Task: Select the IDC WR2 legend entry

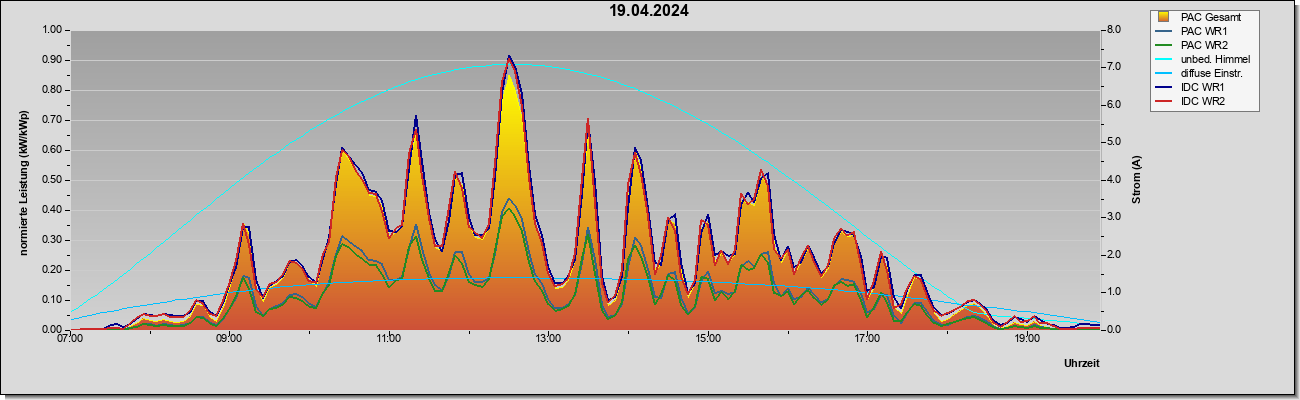Action: [1193, 101]
